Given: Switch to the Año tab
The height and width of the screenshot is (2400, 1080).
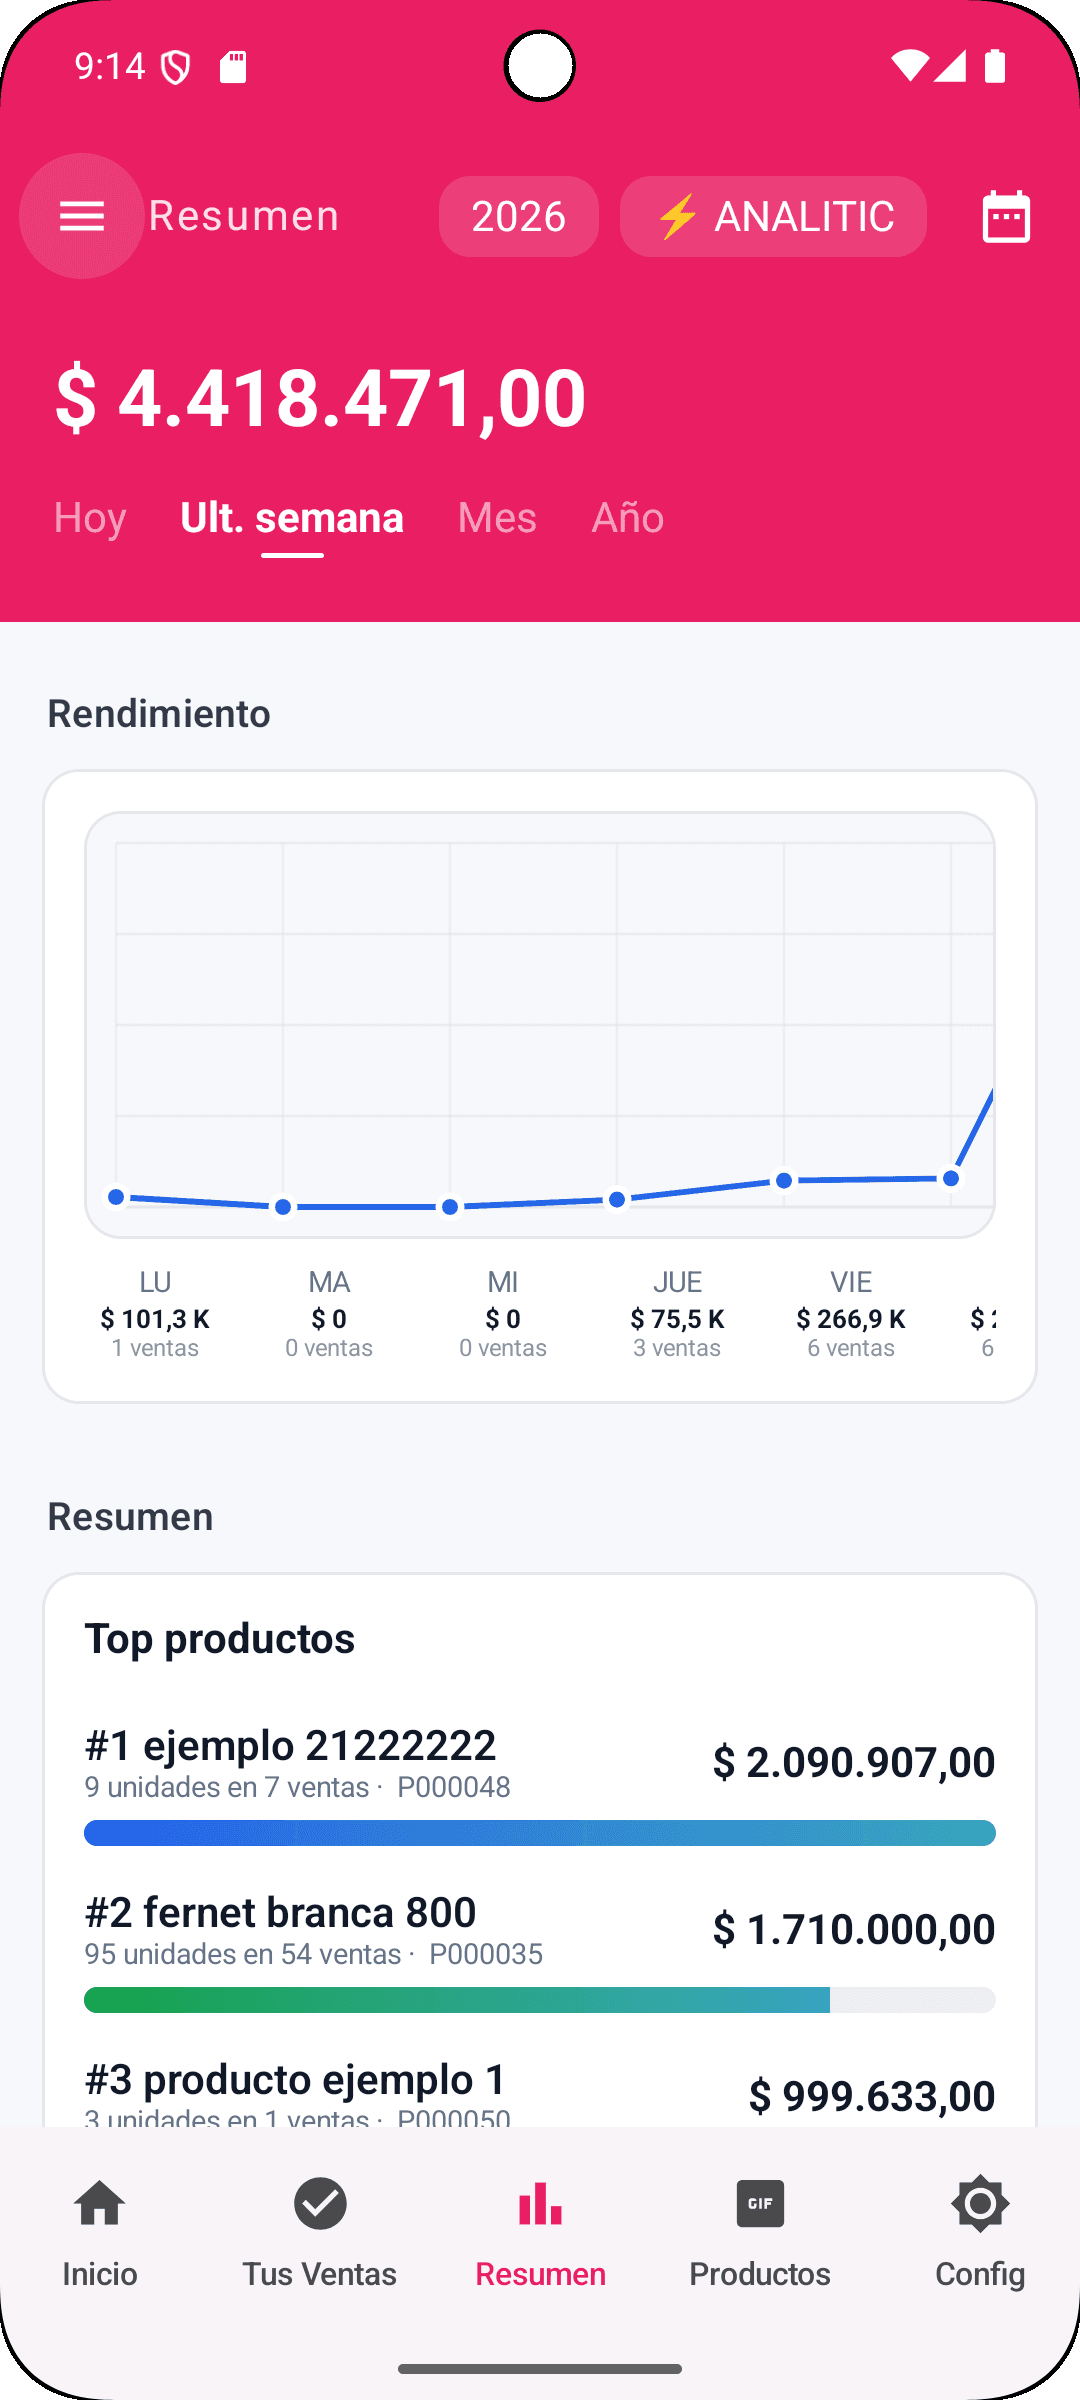Looking at the screenshot, I should 628,518.
